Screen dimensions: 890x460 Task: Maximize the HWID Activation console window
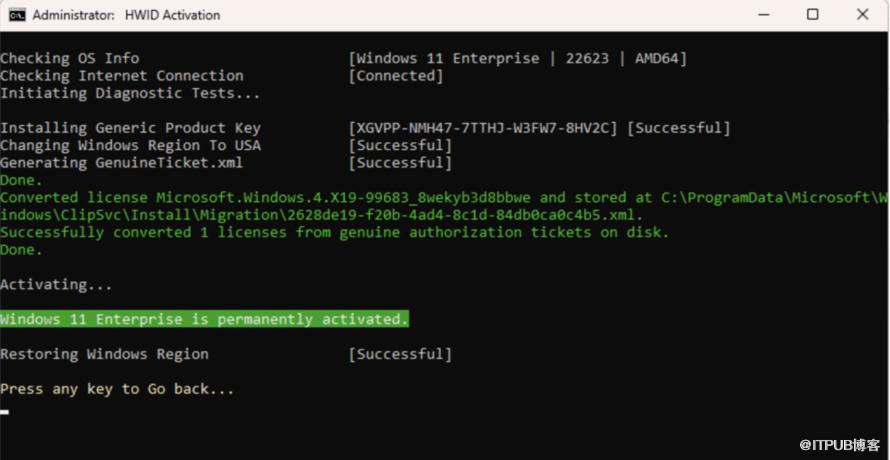[x=812, y=15]
